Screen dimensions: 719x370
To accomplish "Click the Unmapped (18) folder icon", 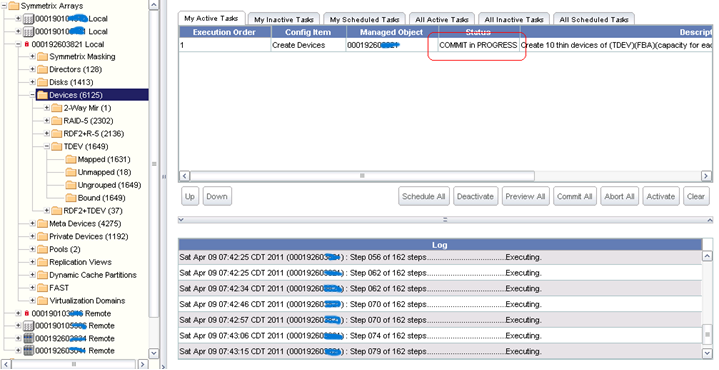I will pos(71,172).
